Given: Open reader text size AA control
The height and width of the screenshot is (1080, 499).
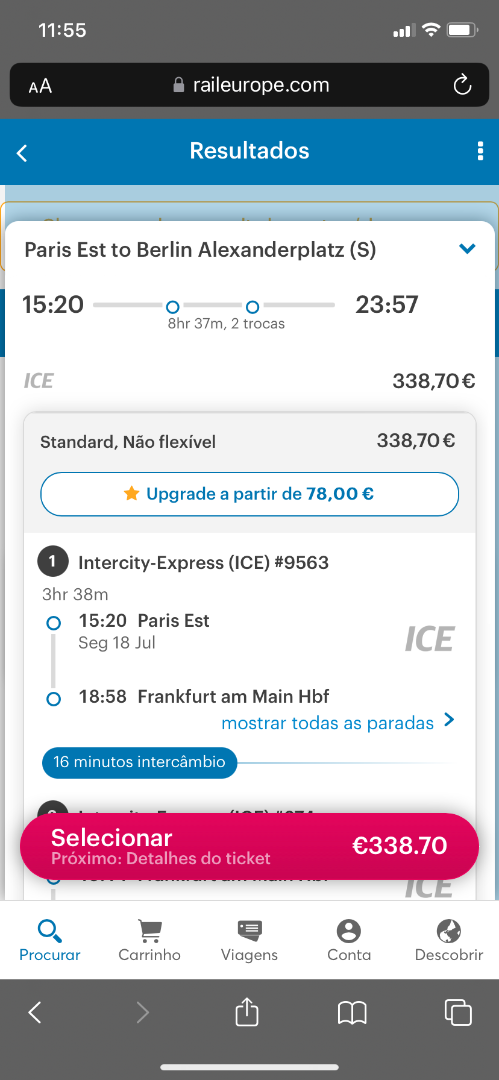Looking at the screenshot, I should (40, 86).
